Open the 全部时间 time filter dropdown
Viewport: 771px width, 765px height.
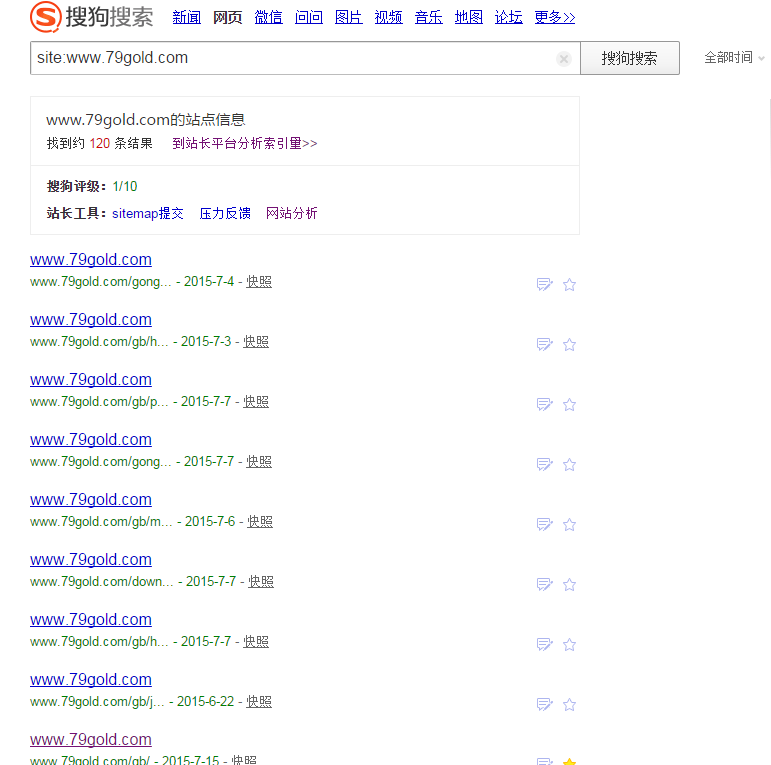click(x=734, y=58)
